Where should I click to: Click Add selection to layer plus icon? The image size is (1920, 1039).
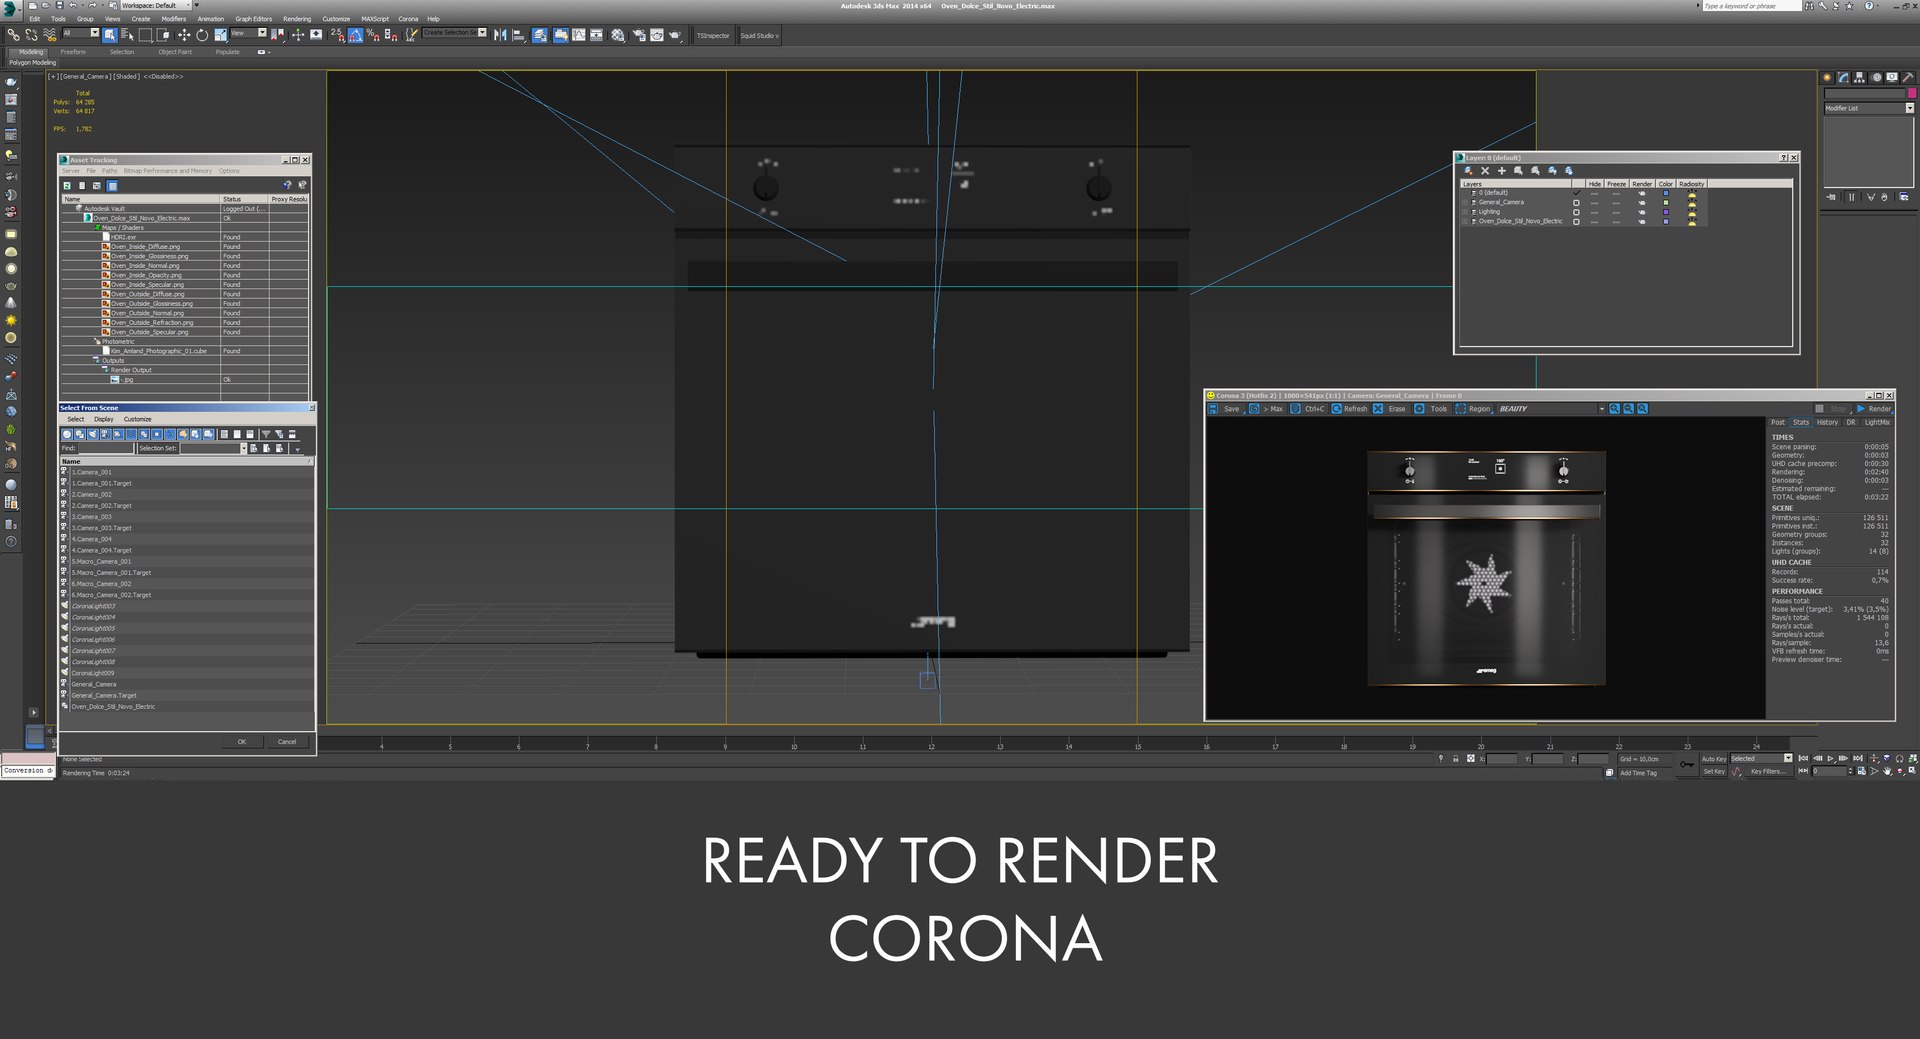1502,171
